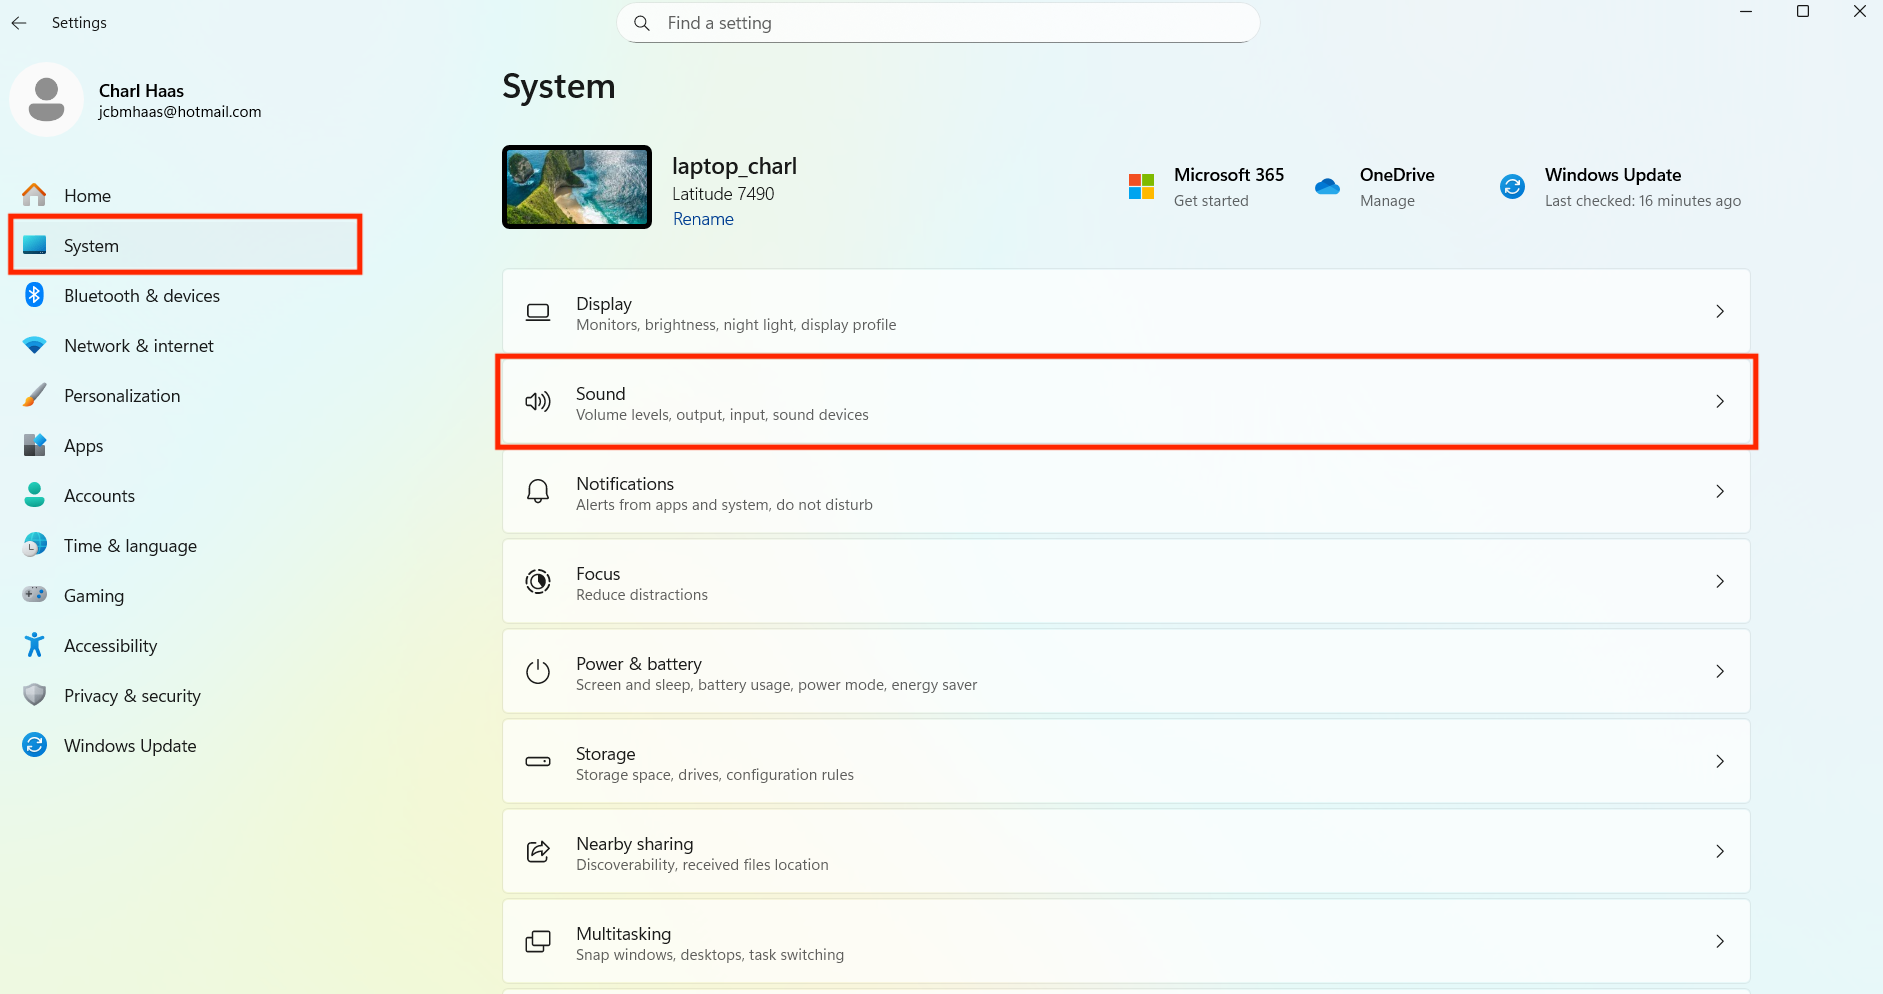Image resolution: width=1883 pixels, height=994 pixels.
Task: Select the Gaming controller icon
Action: (x=34, y=595)
